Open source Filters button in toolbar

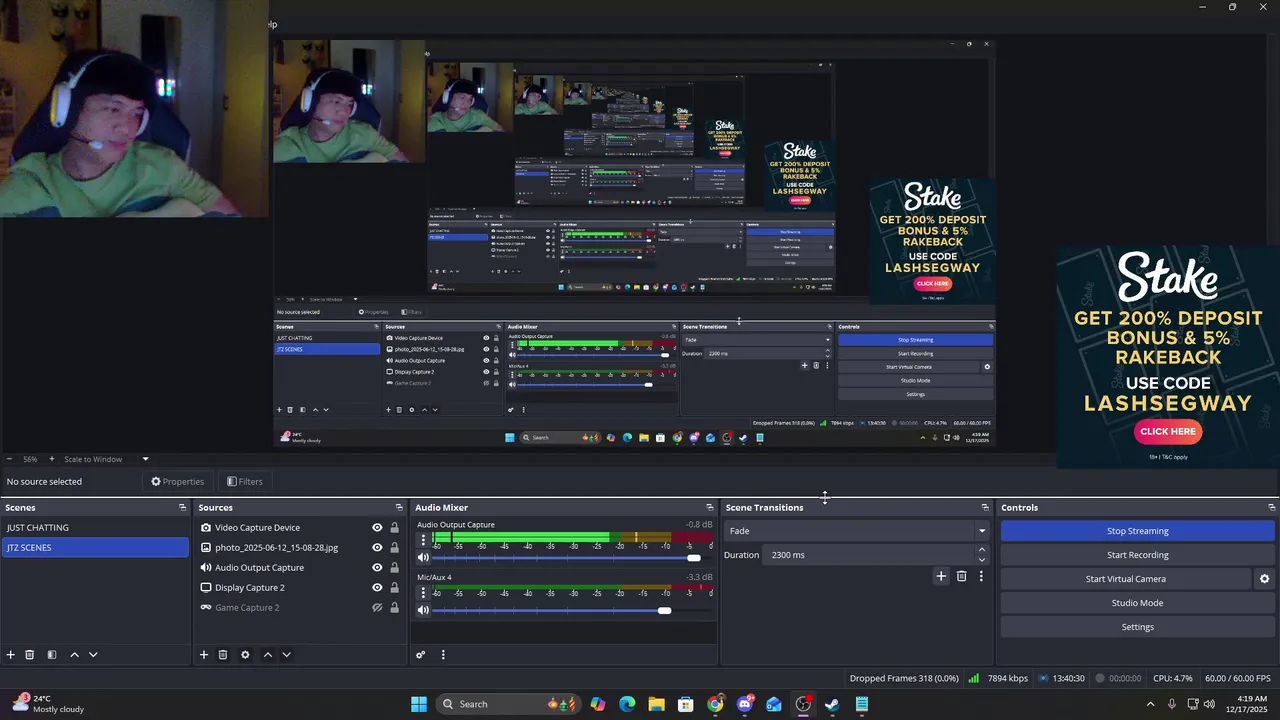click(x=245, y=482)
